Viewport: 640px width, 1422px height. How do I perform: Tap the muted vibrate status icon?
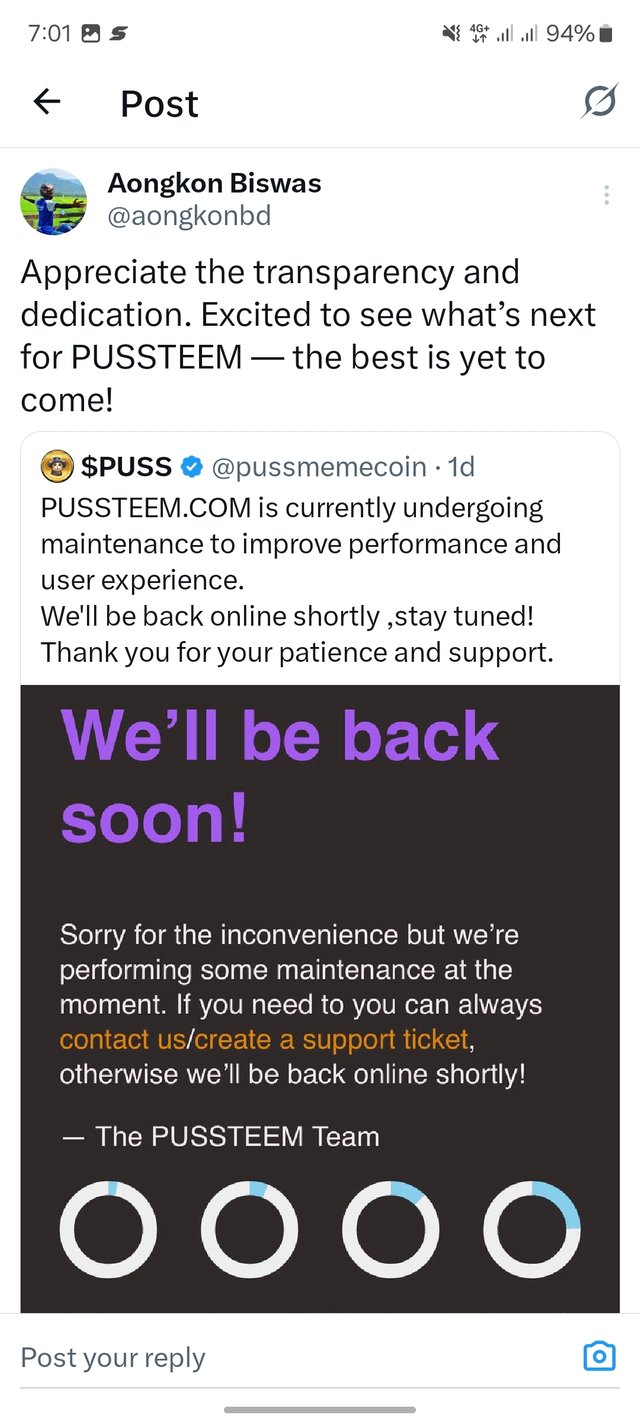pyautogui.click(x=450, y=34)
